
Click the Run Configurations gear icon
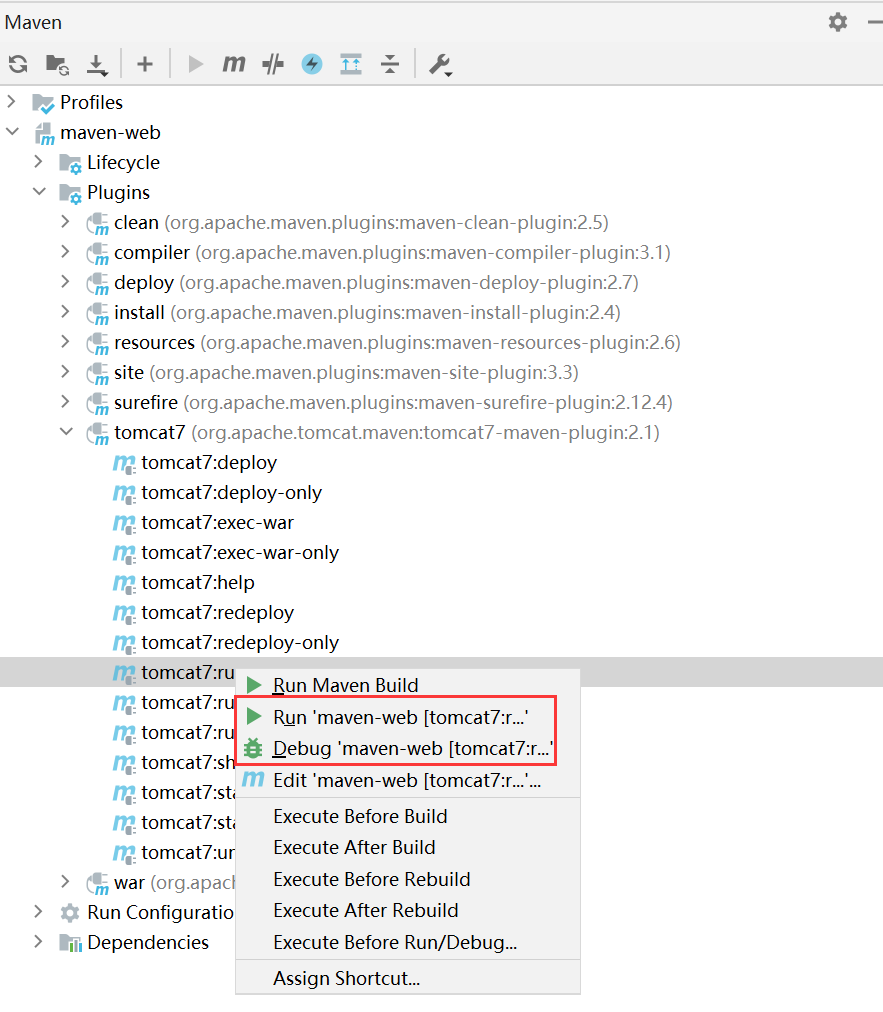tap(70, 913)
